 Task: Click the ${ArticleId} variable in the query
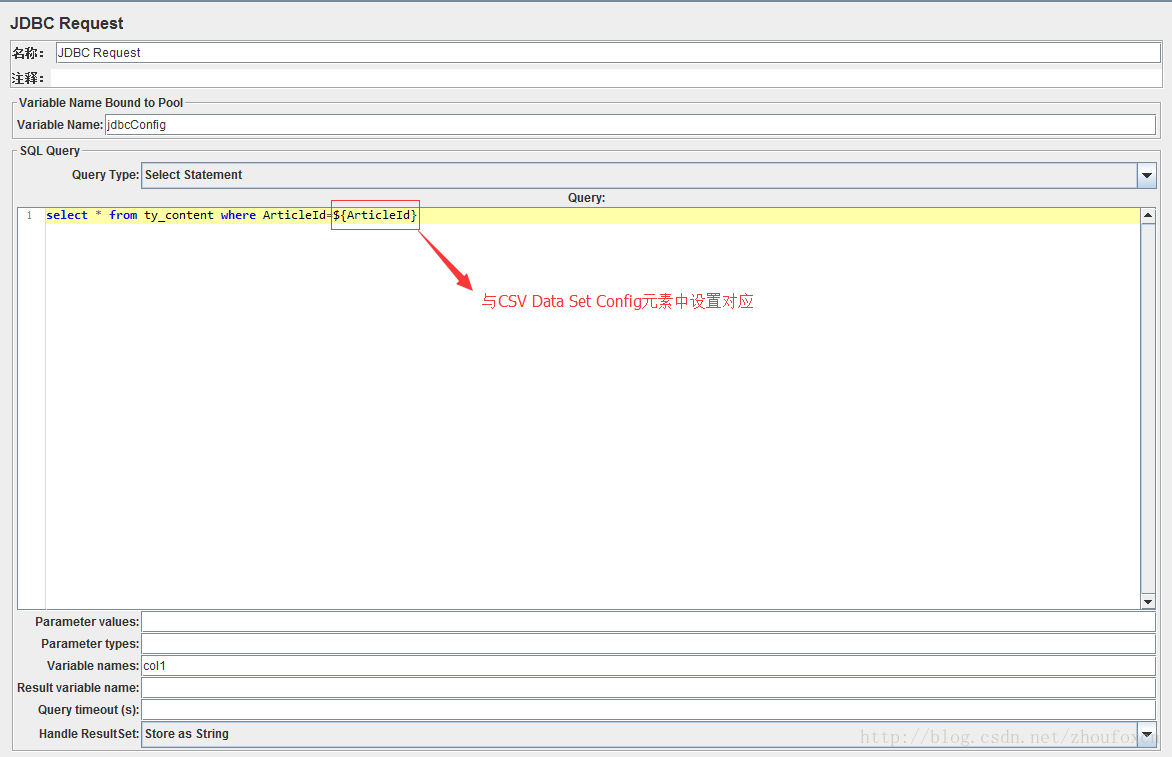coord(374,215)
